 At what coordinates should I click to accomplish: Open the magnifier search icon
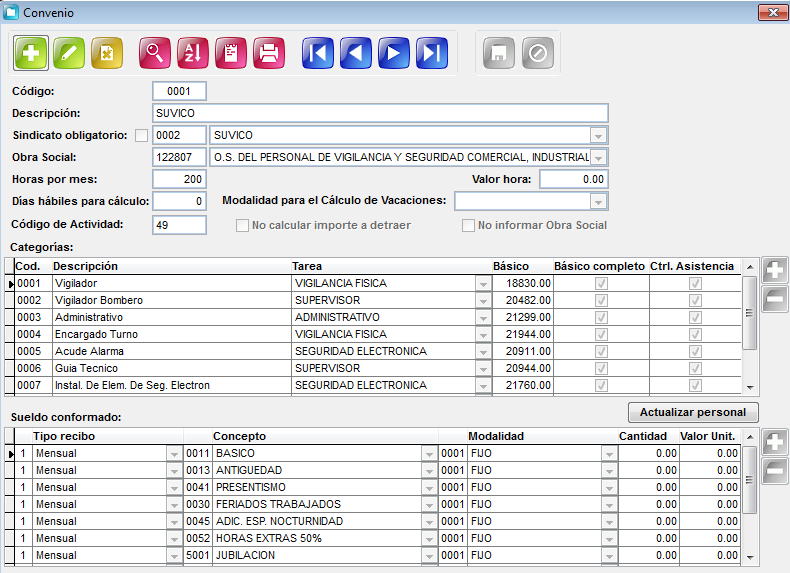coord(155,53)
